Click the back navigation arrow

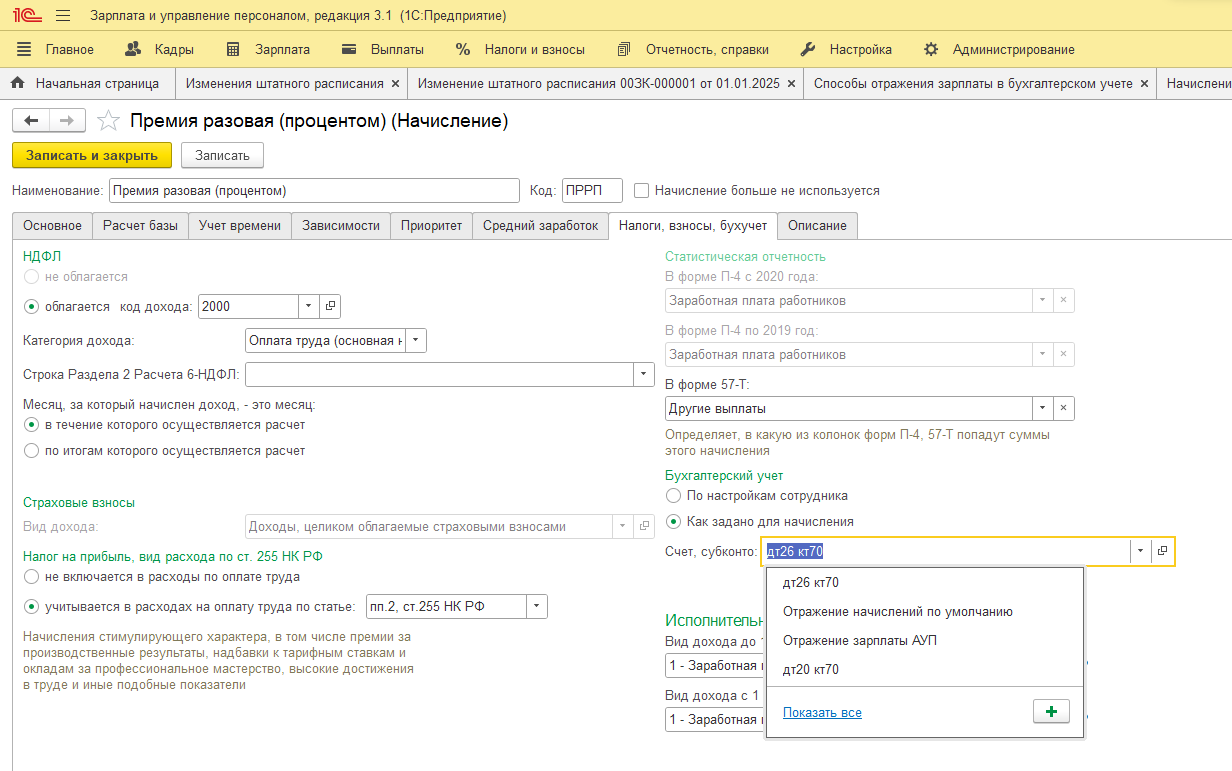(31, 120)
